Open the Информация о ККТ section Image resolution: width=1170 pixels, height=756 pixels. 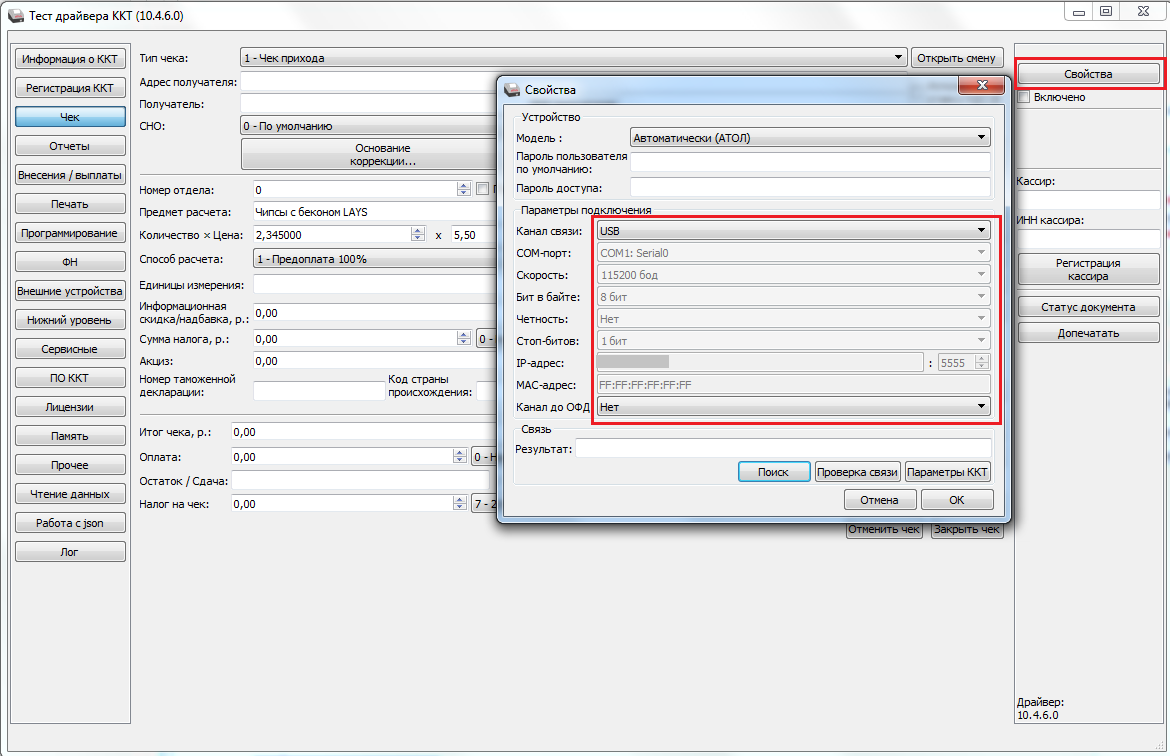70,58
